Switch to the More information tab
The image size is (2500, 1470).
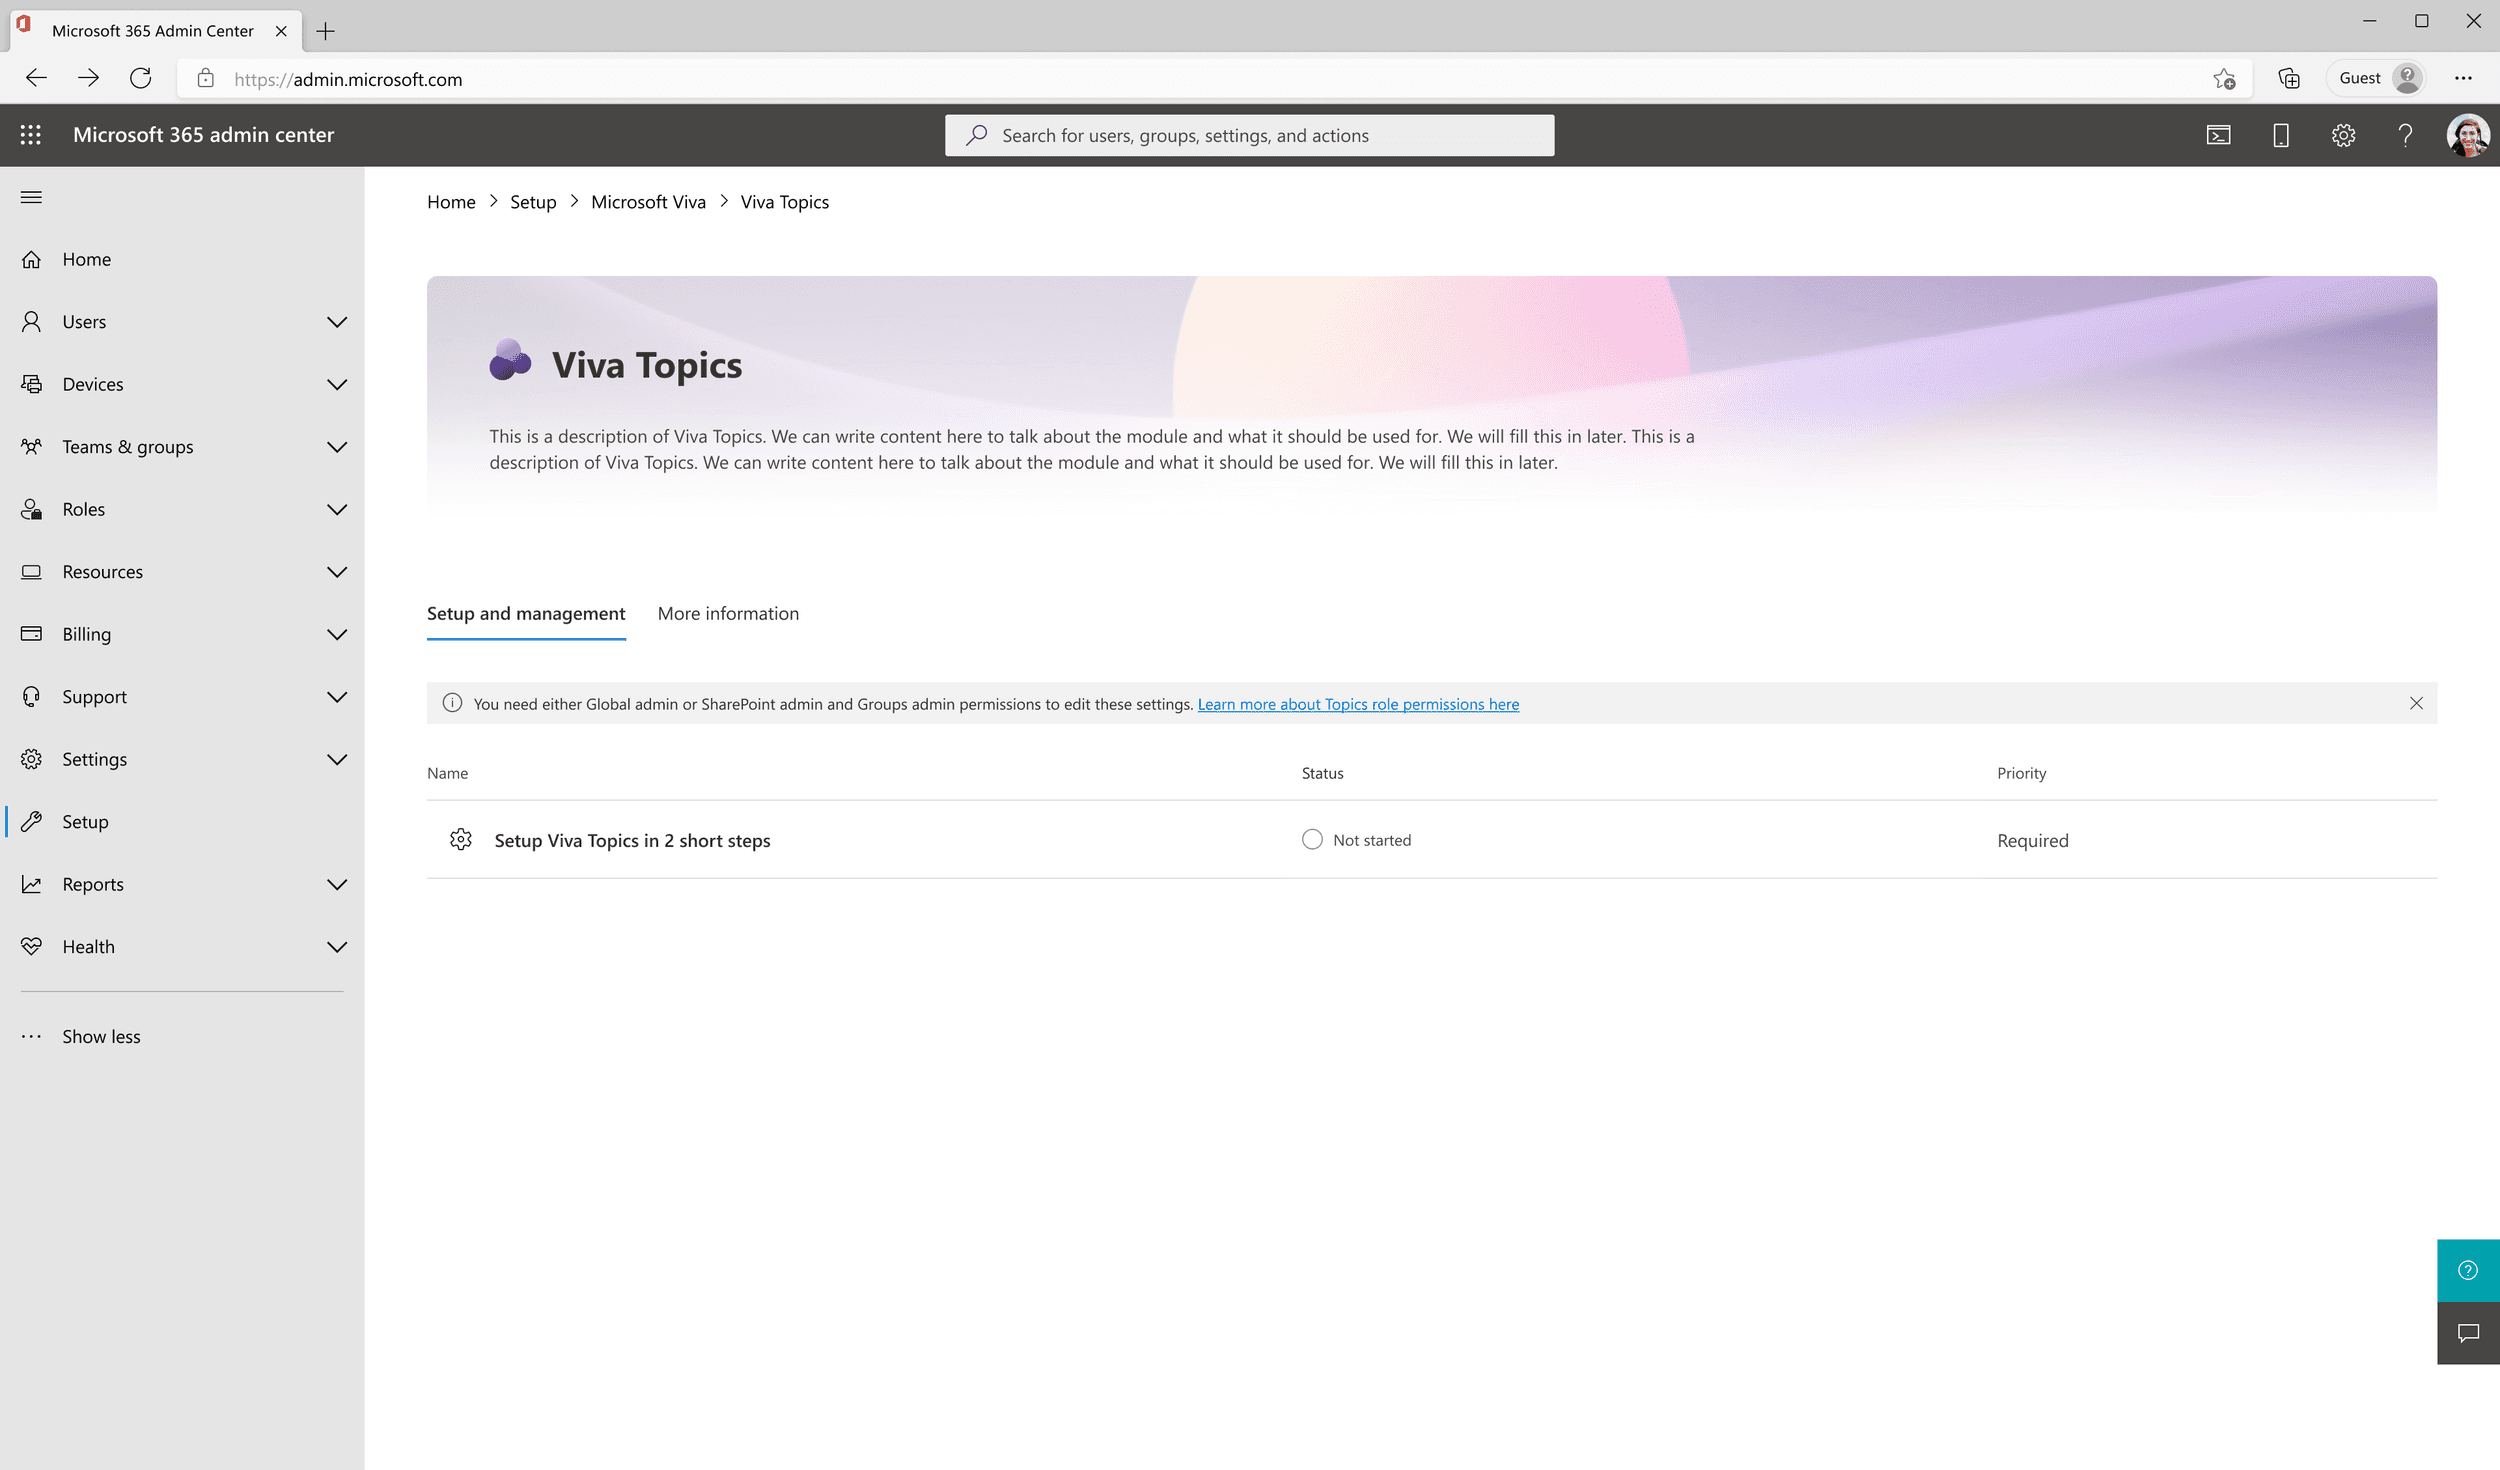click(728, 614)
